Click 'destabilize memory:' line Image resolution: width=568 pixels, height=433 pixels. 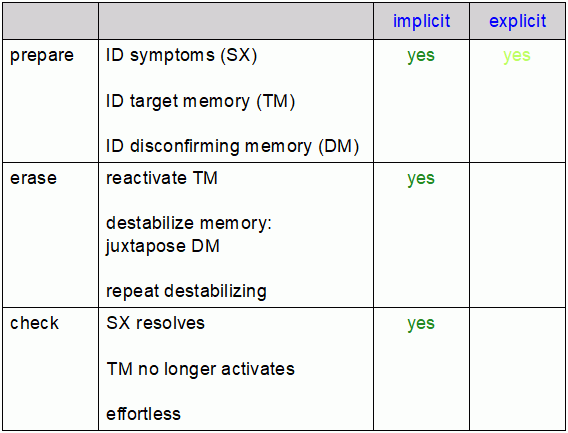[189, 223]
